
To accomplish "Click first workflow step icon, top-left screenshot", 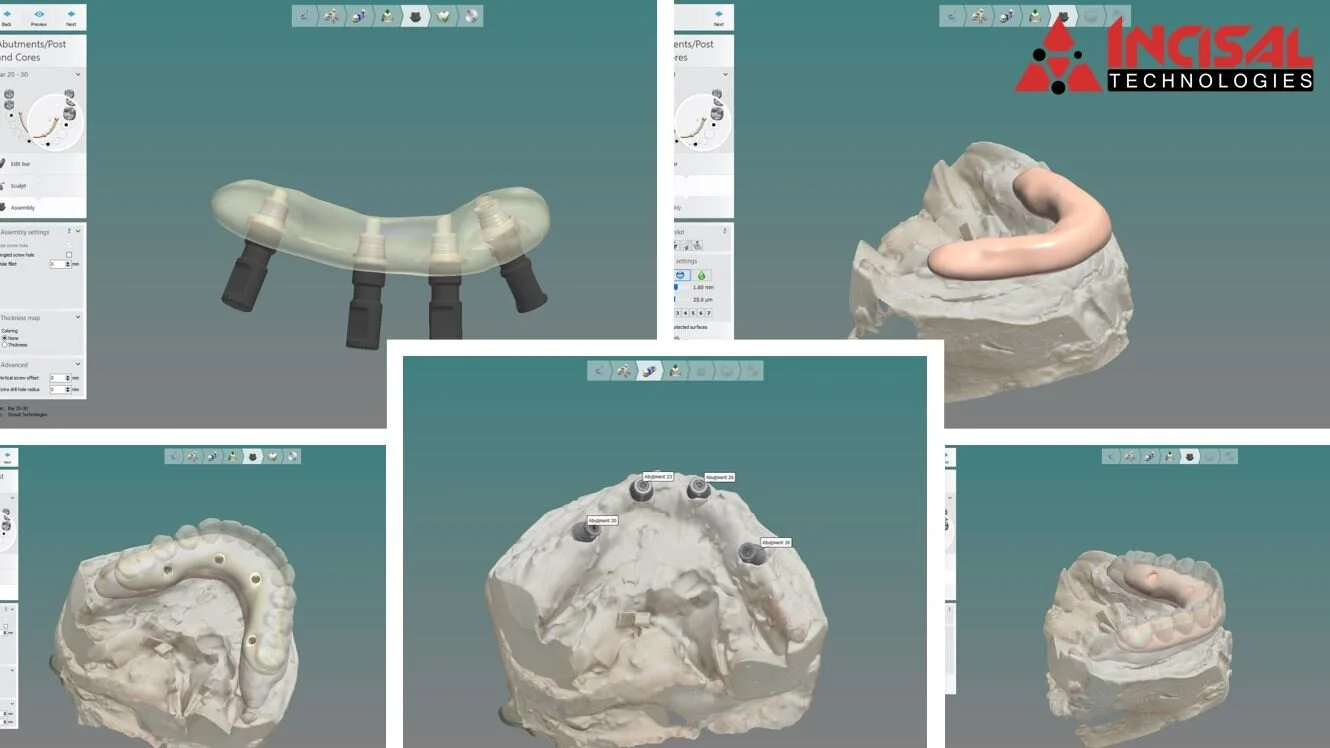I will coord(304,15).
